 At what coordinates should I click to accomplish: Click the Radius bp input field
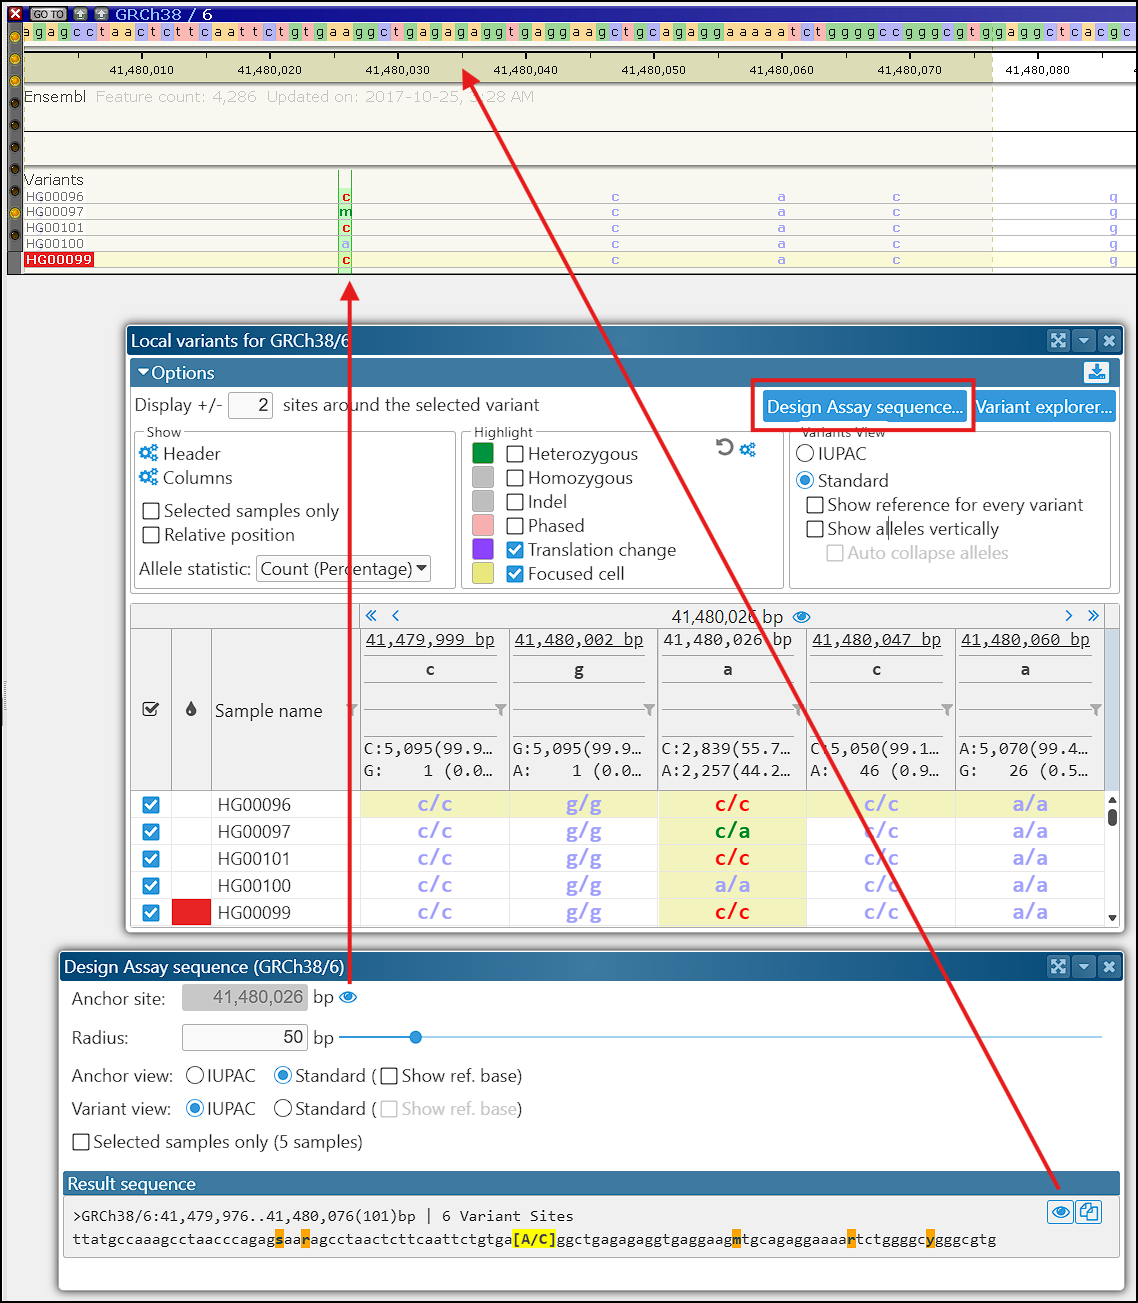[x=244, y=1037]
